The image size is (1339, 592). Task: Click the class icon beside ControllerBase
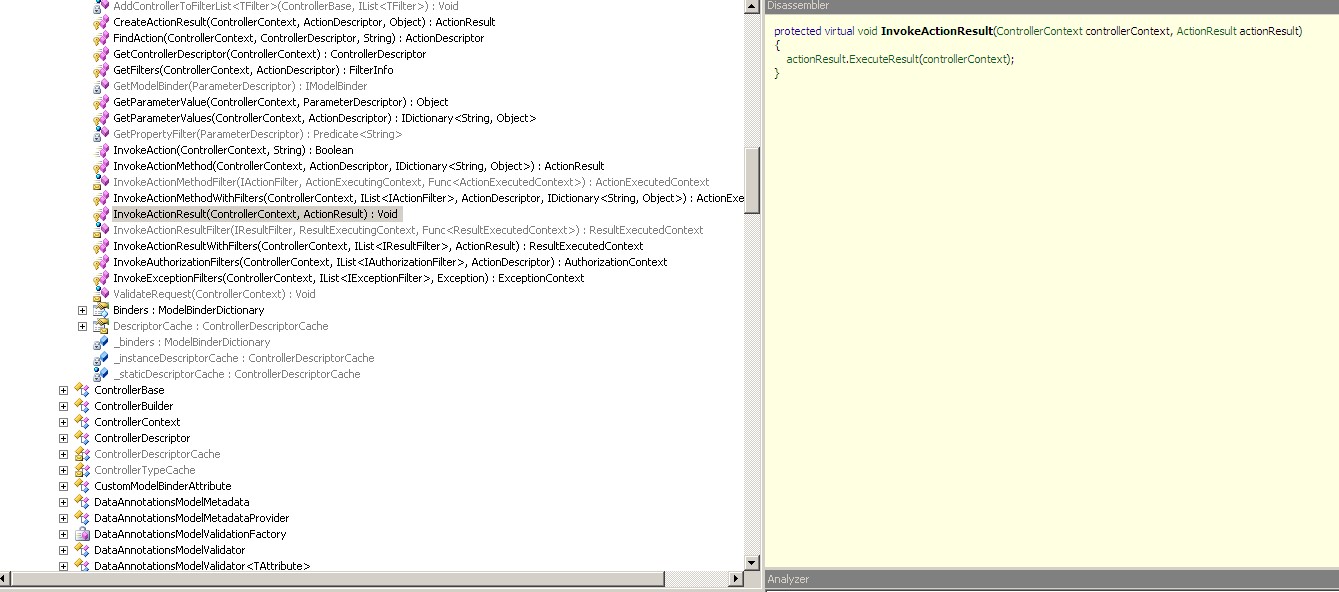[82, 390]
